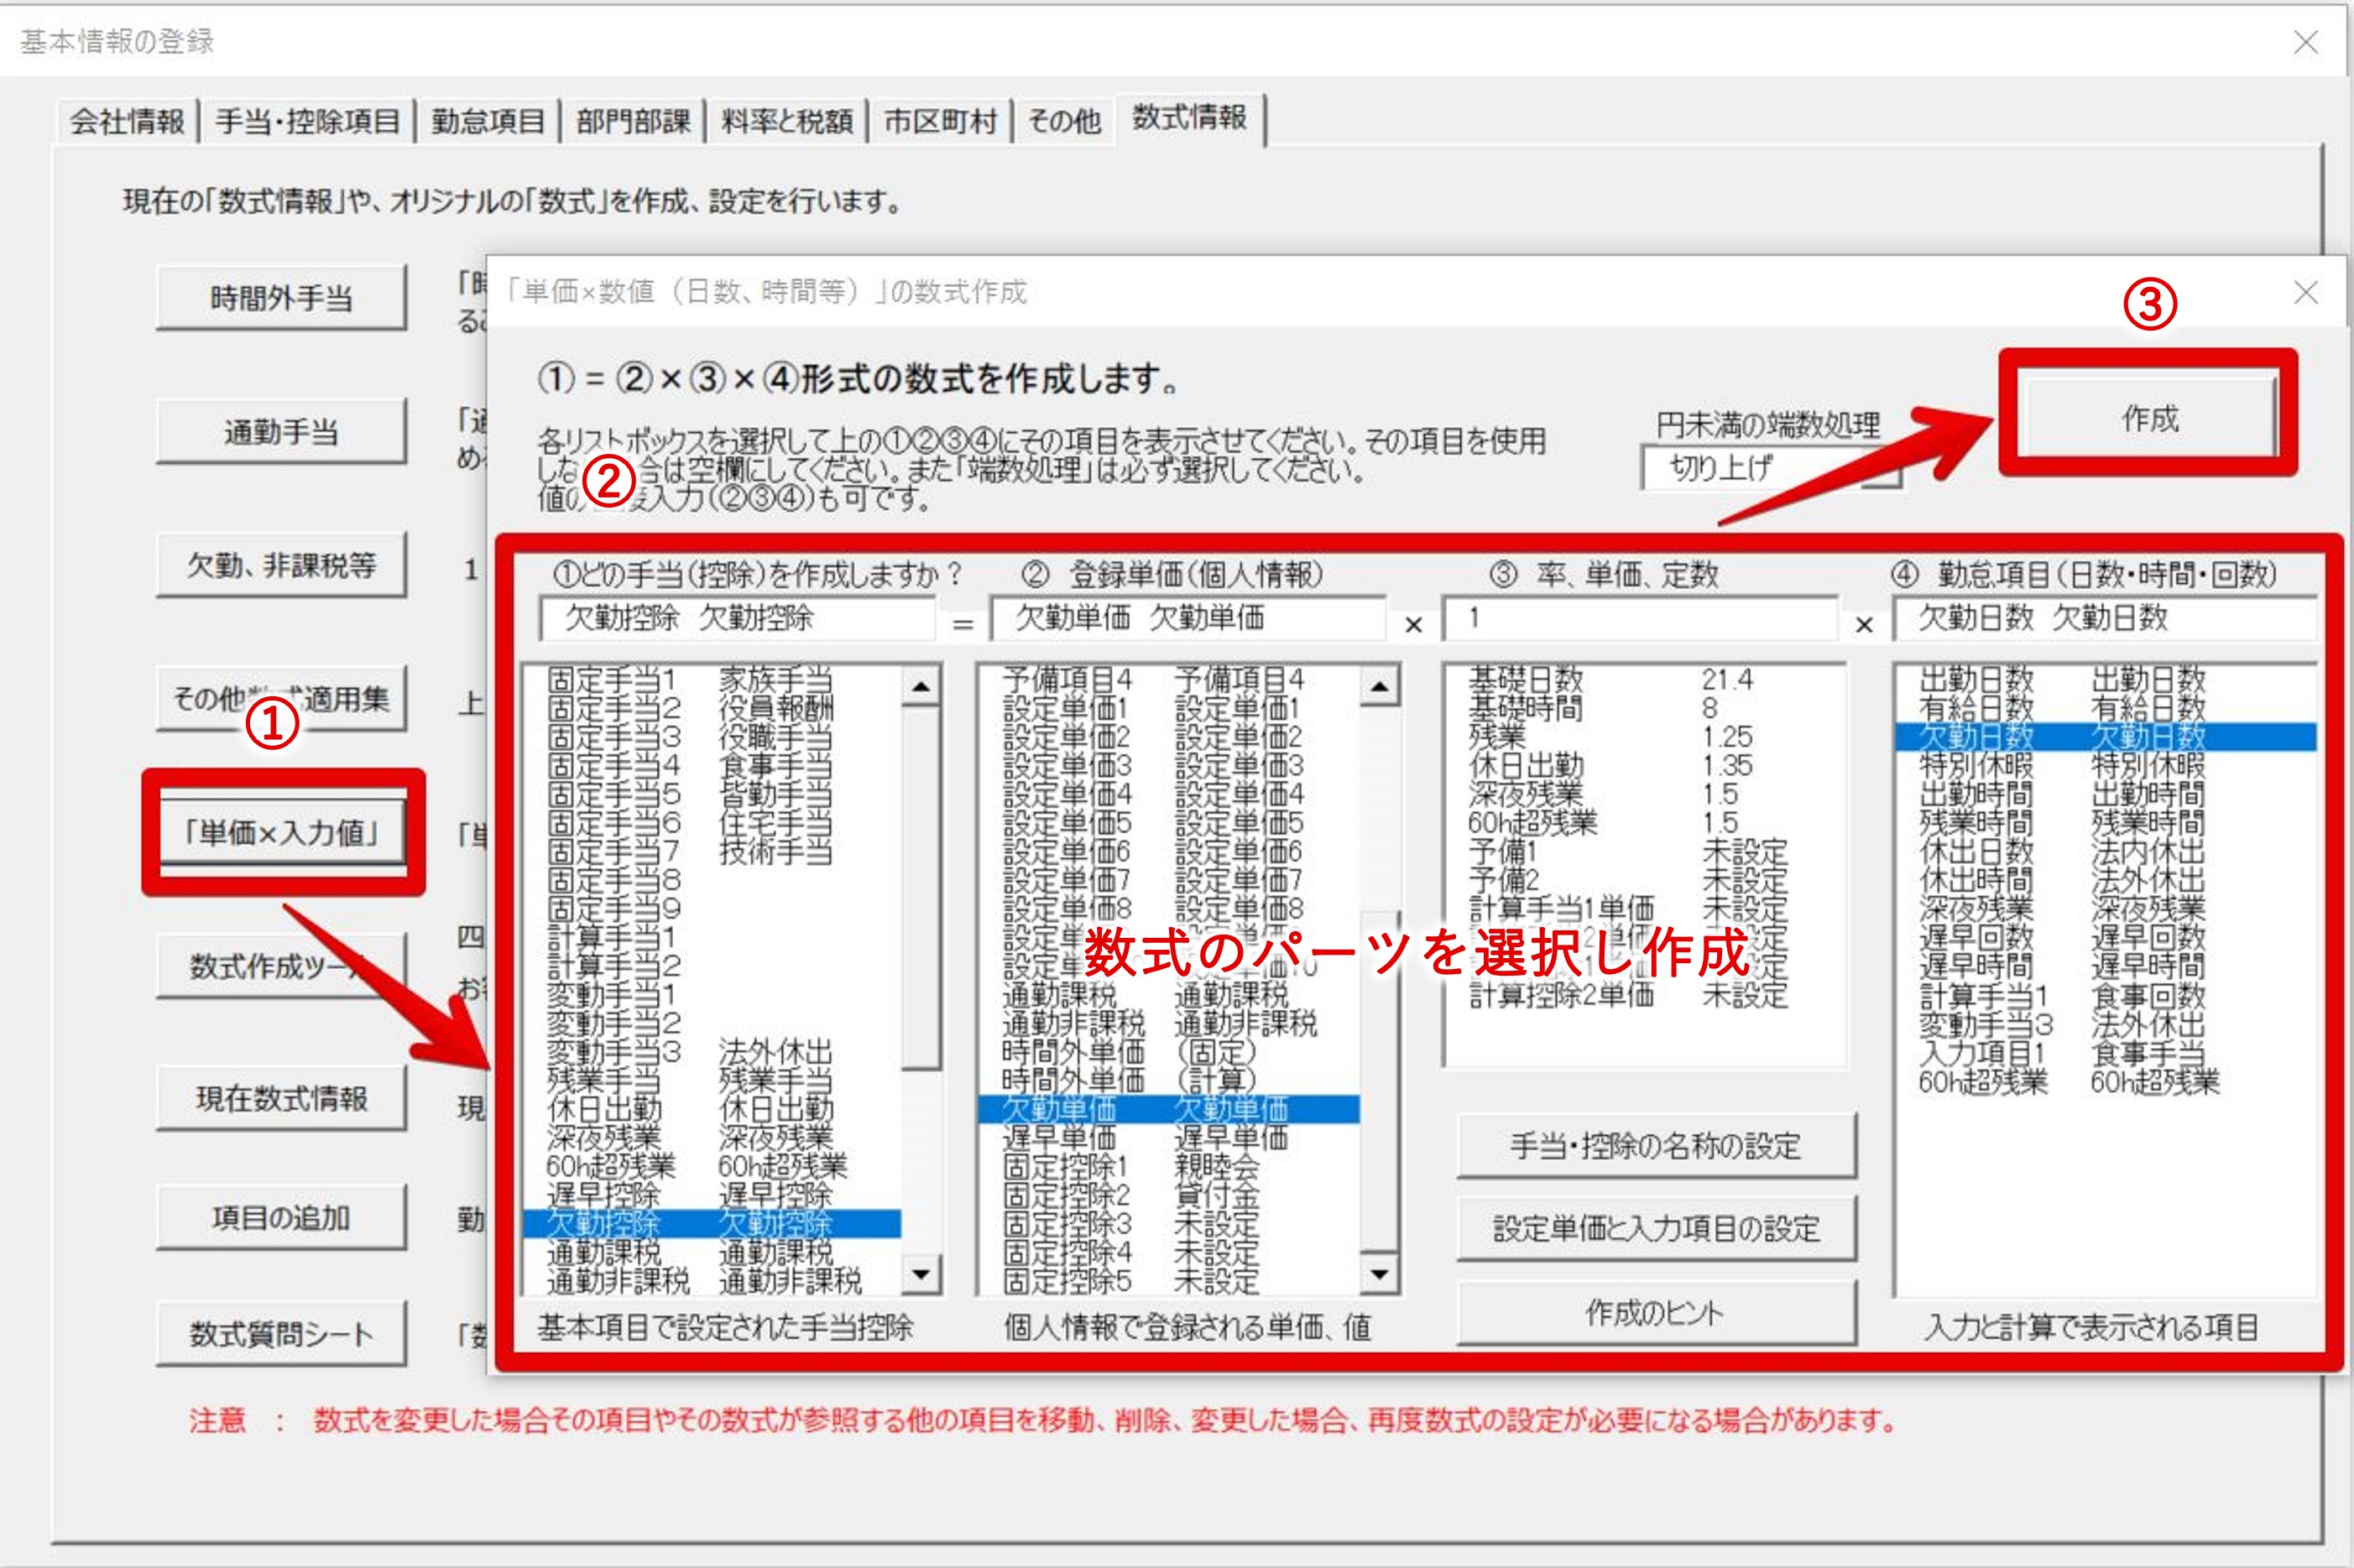Screen dimensions: 2354x1568
Task: Select the 料率と税額 tab
Action: pos(787,122)
